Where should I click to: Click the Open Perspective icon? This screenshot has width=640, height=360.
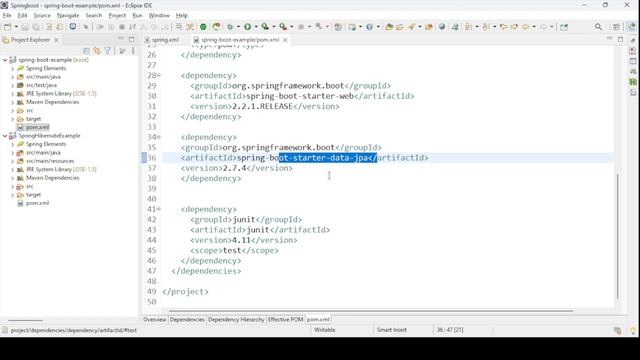point(616,27)
